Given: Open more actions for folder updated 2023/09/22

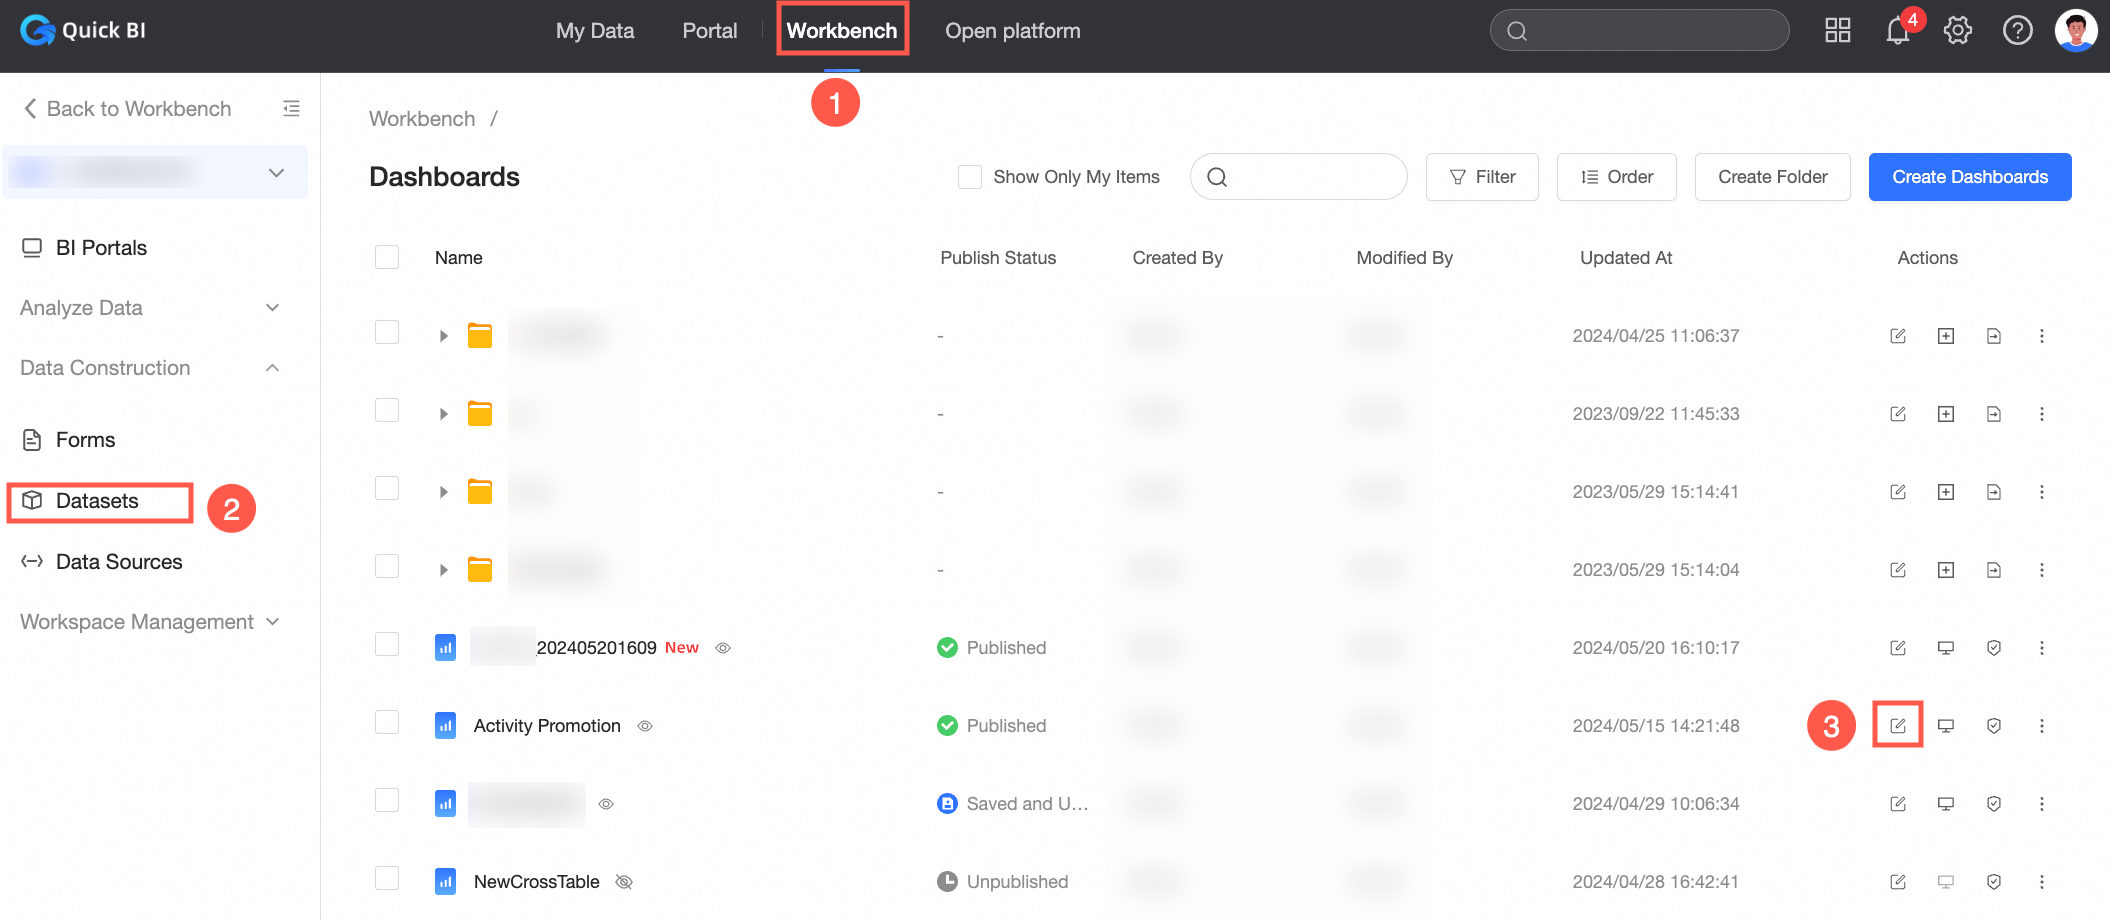Looking at the screenshot, I should point(2042,414).
